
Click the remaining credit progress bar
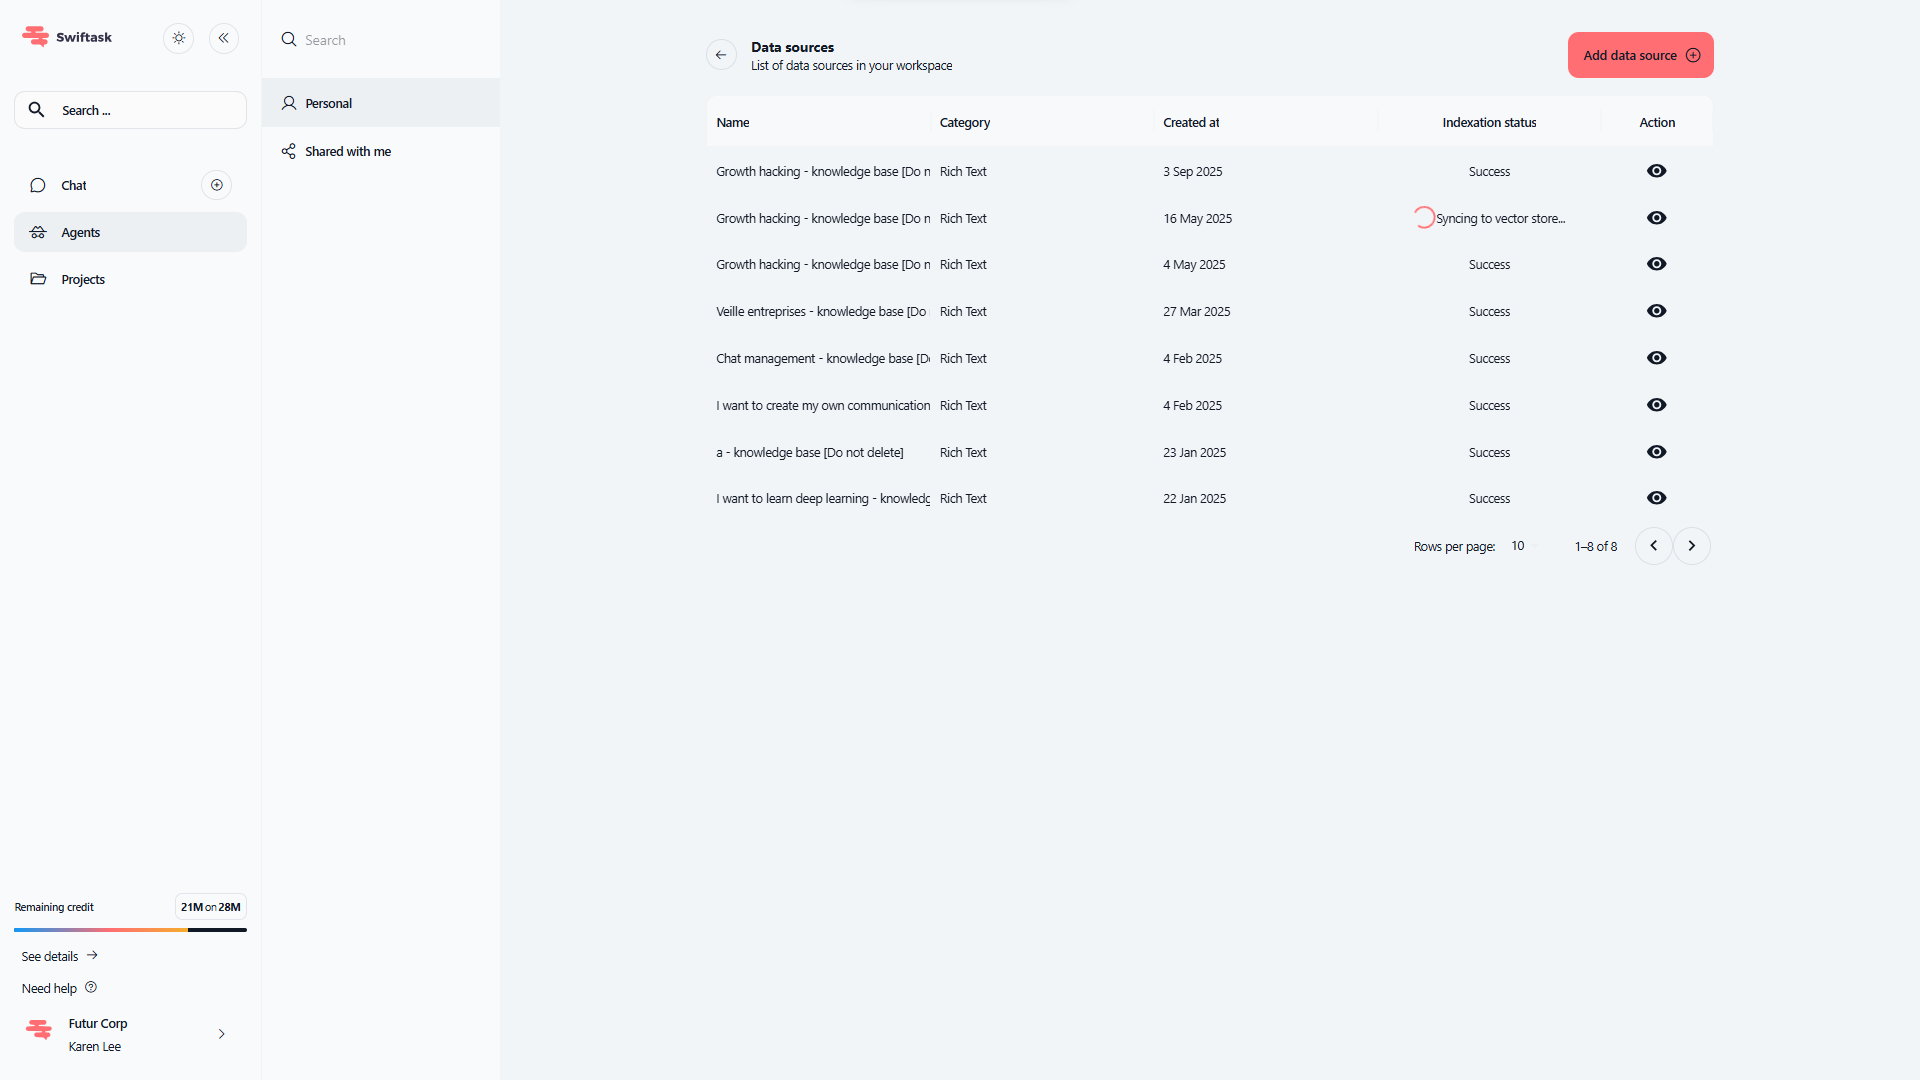(x=130, y=930)
